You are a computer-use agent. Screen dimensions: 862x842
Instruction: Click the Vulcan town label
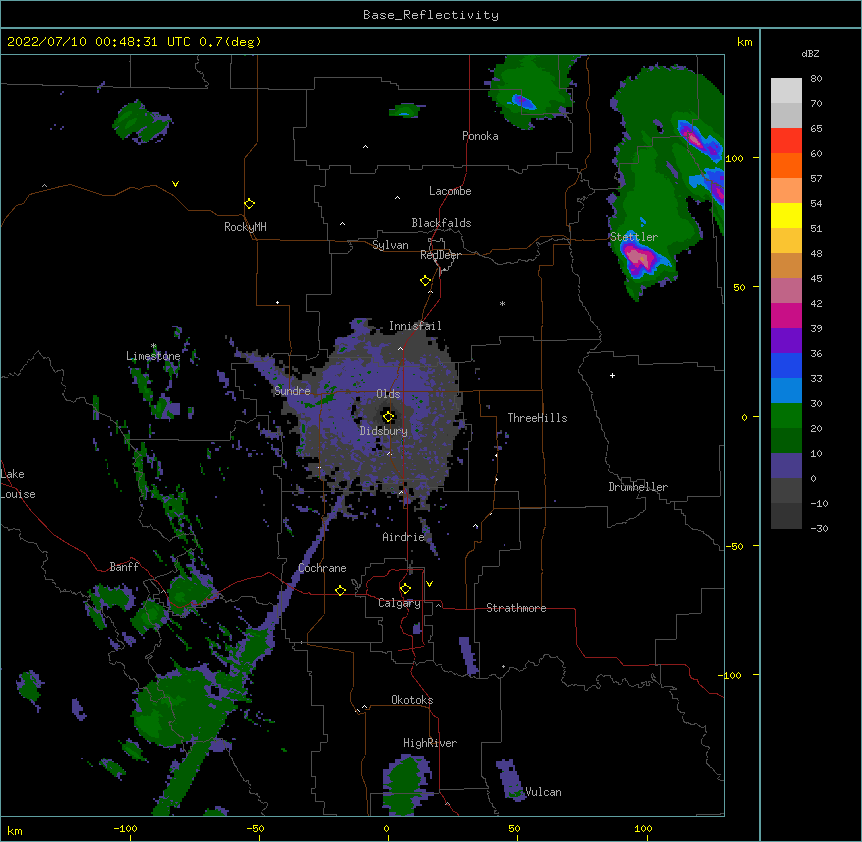point(543,792)
